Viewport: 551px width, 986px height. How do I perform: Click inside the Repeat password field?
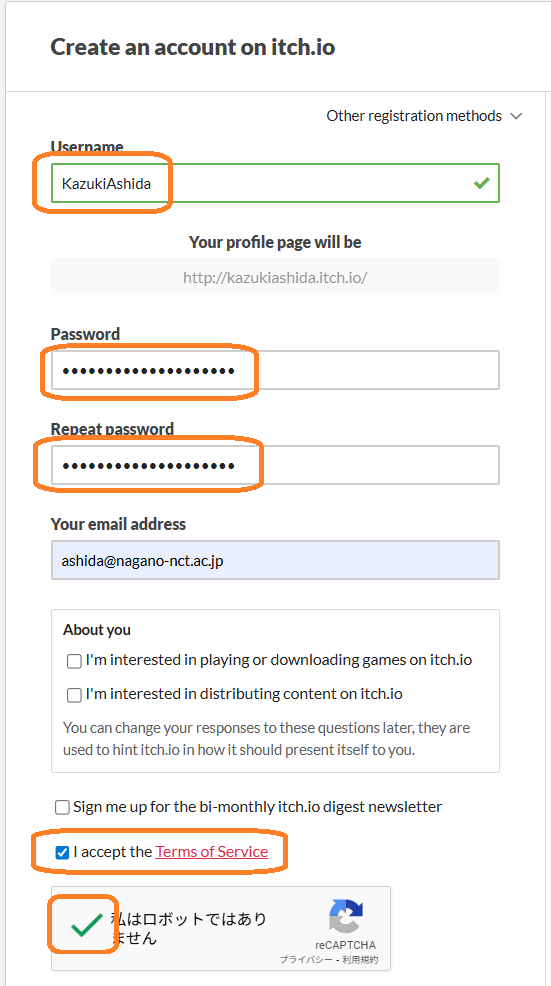[276, 465]
